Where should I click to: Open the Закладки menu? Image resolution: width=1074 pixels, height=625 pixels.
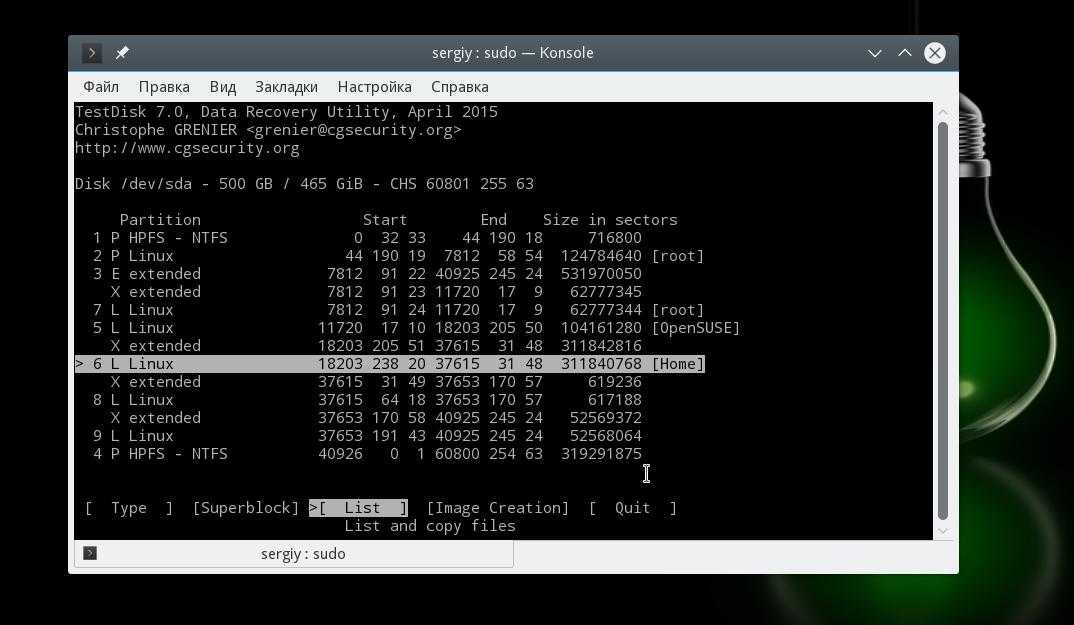click(286, 87)
